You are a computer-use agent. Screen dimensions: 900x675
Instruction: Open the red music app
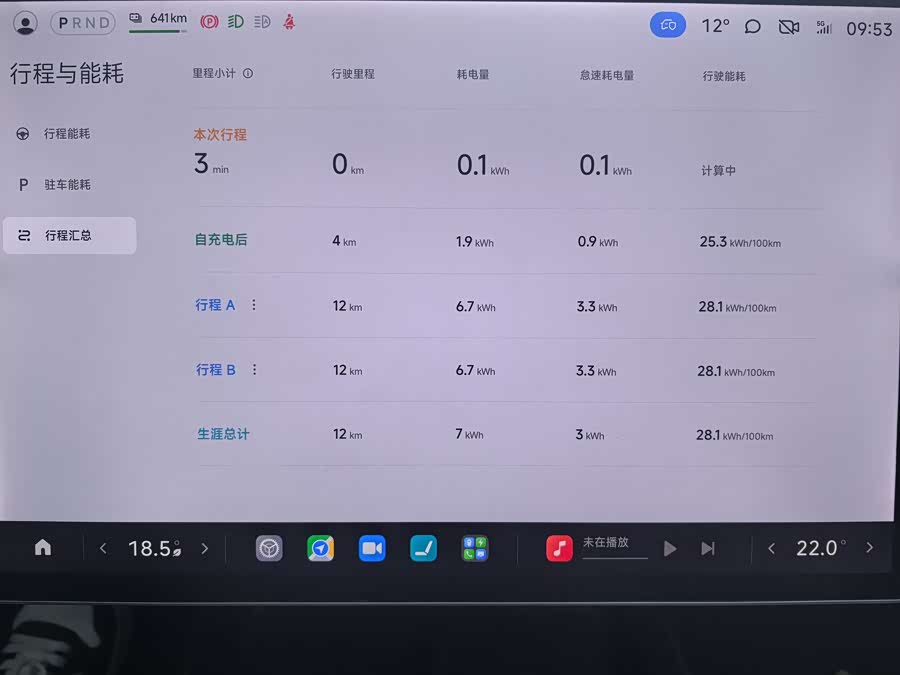pyautogui.click(x=559, y=548)
